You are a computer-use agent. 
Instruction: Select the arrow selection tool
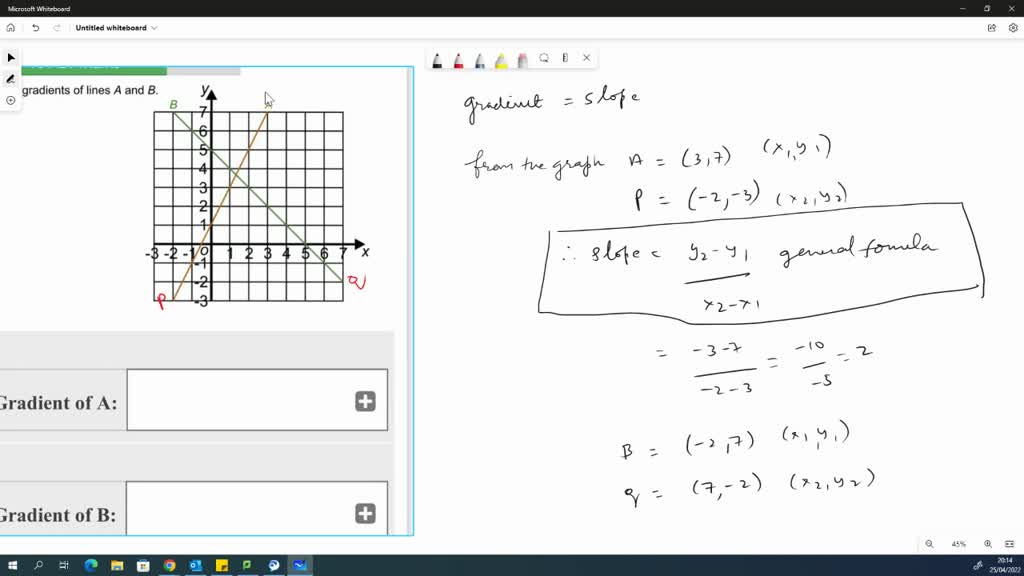click(x=10, y=57)
